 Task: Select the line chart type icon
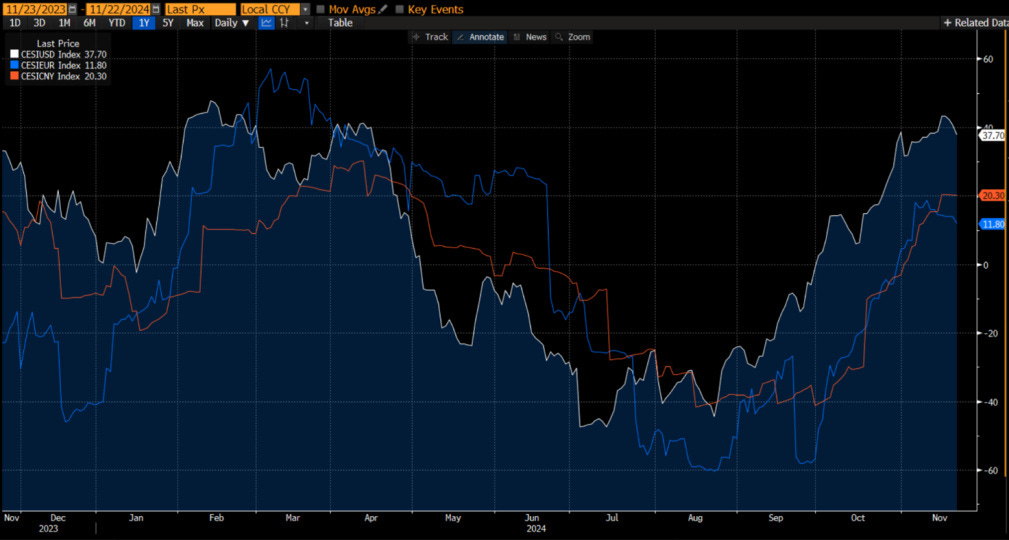(x=266, y=23)
